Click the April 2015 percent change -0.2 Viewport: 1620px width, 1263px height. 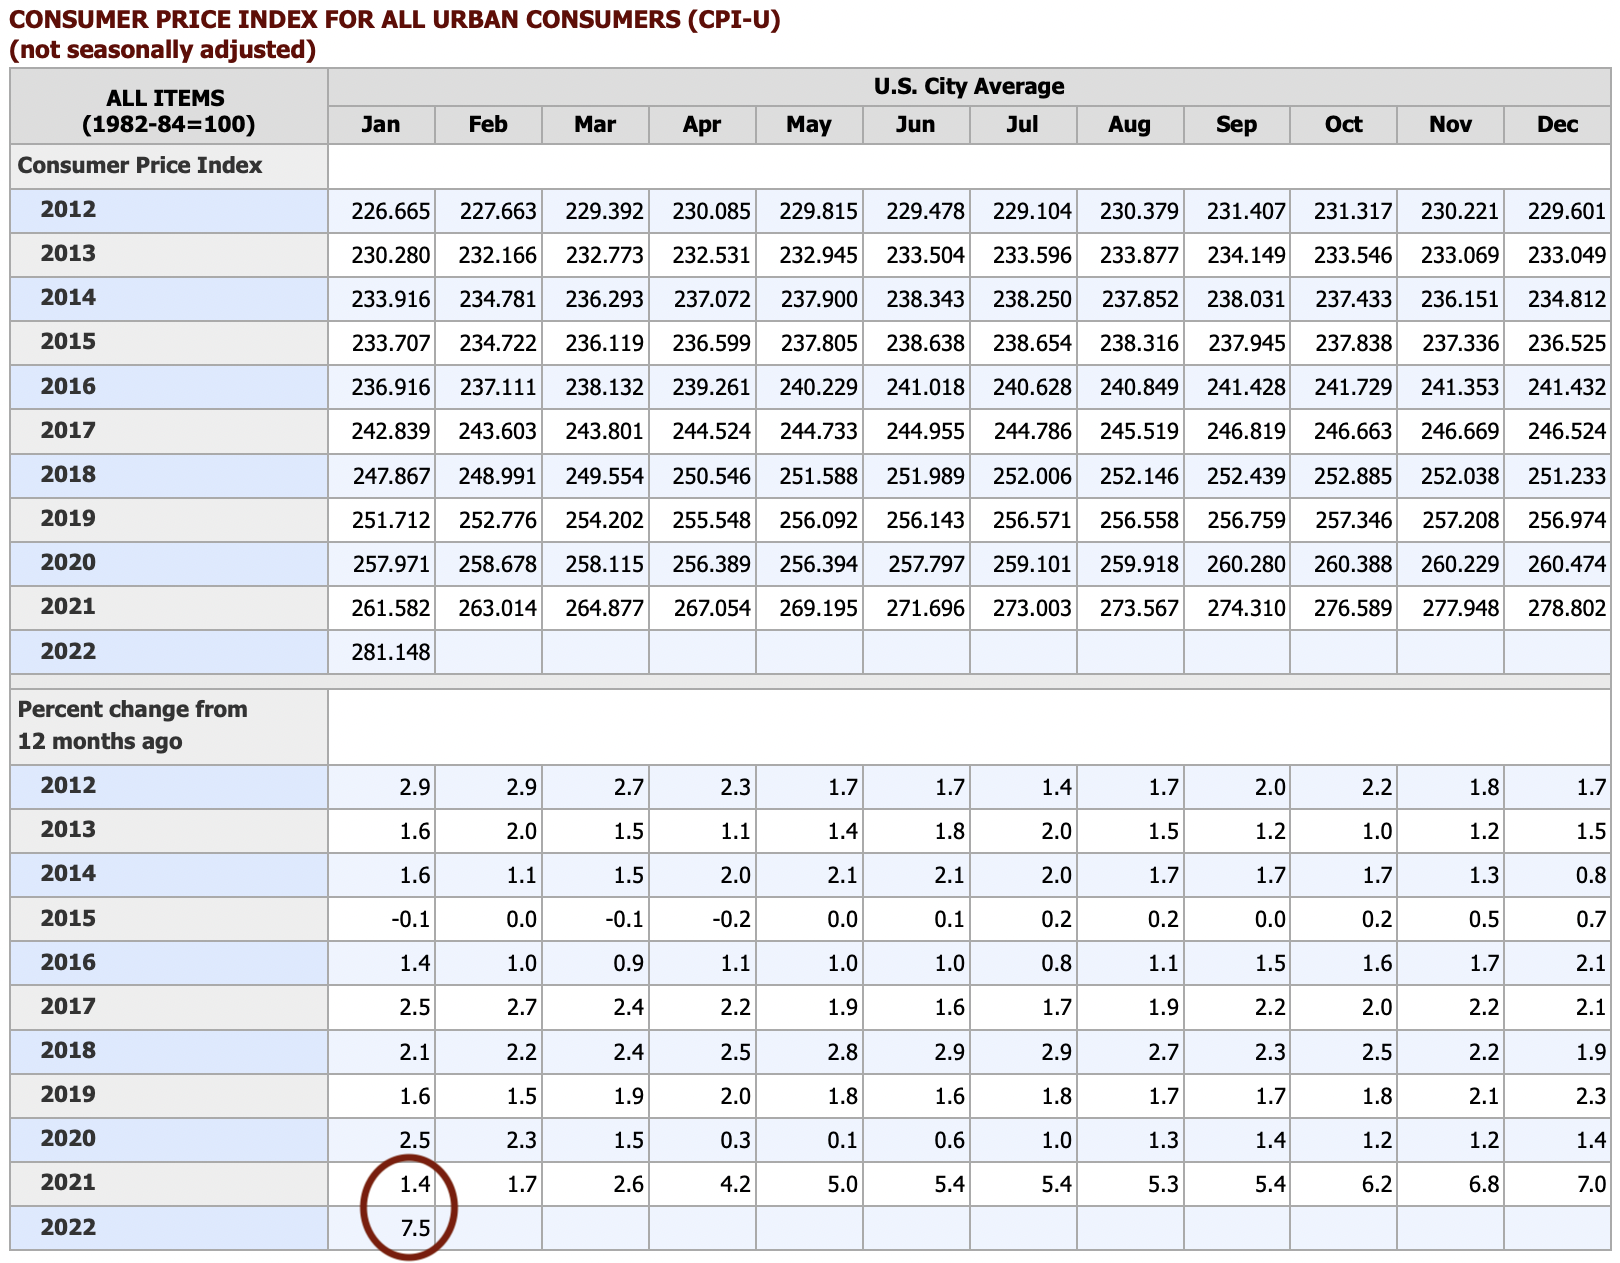[x=730, y=920]
